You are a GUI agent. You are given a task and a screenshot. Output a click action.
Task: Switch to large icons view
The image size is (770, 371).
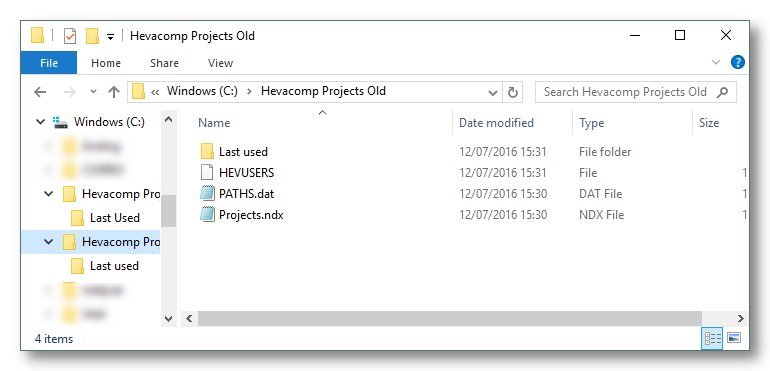click(x=734, y=338)
